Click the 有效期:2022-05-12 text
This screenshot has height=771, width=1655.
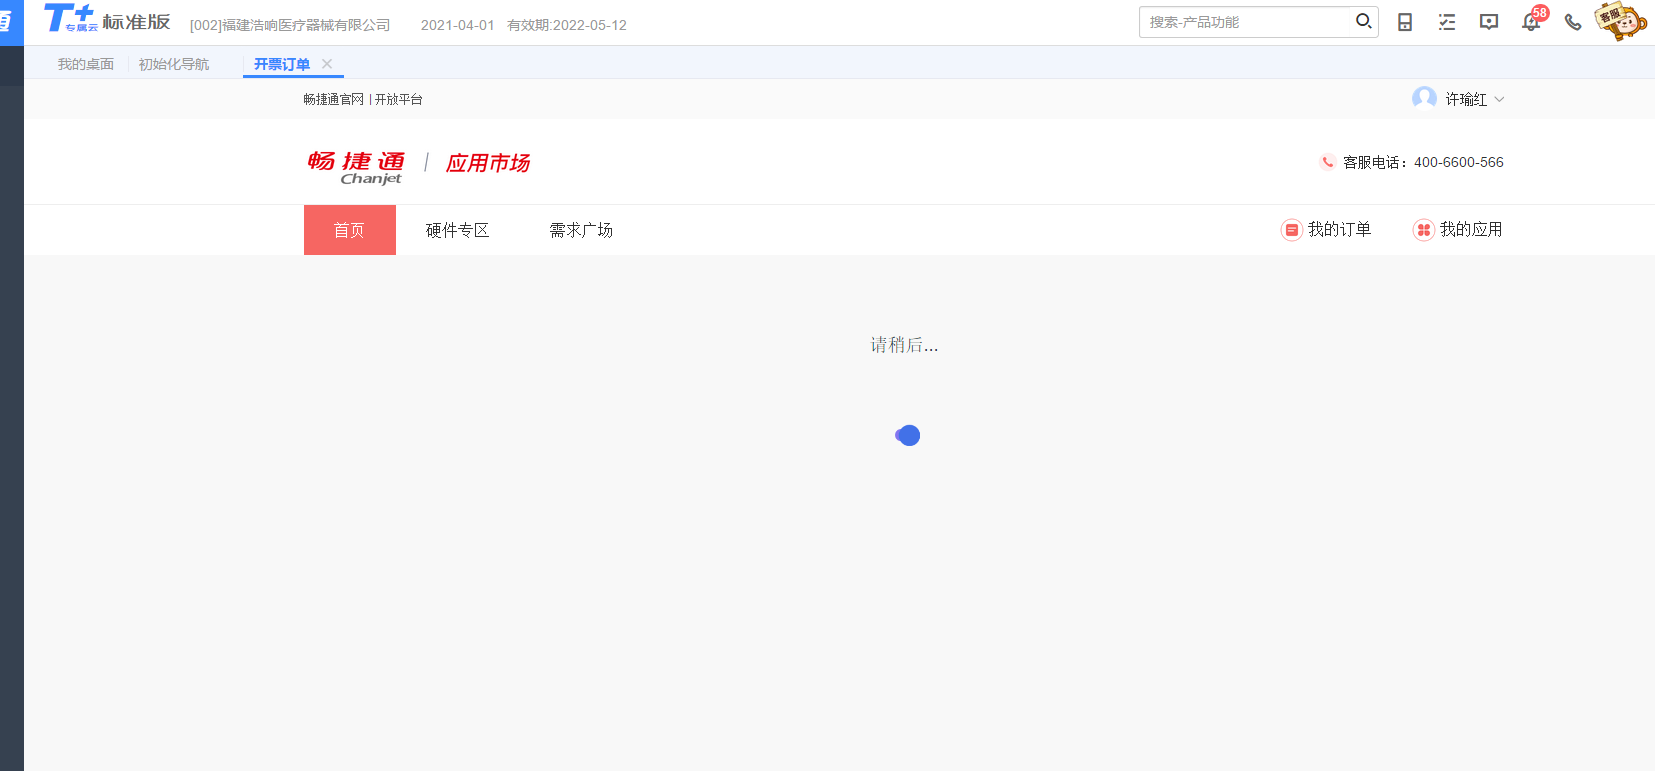[567, 25]
